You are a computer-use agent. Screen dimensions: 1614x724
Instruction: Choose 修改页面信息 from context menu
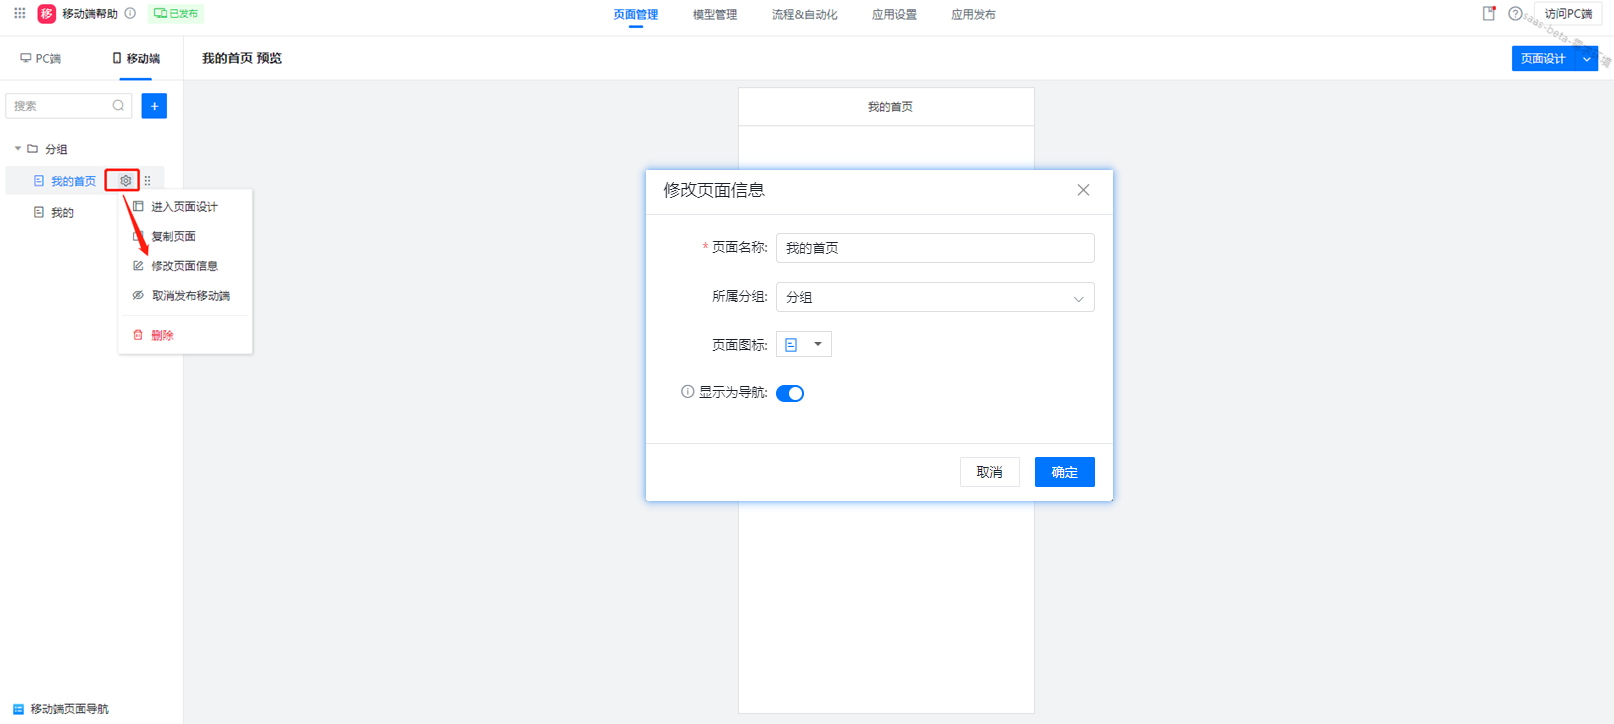pos(185,266)
